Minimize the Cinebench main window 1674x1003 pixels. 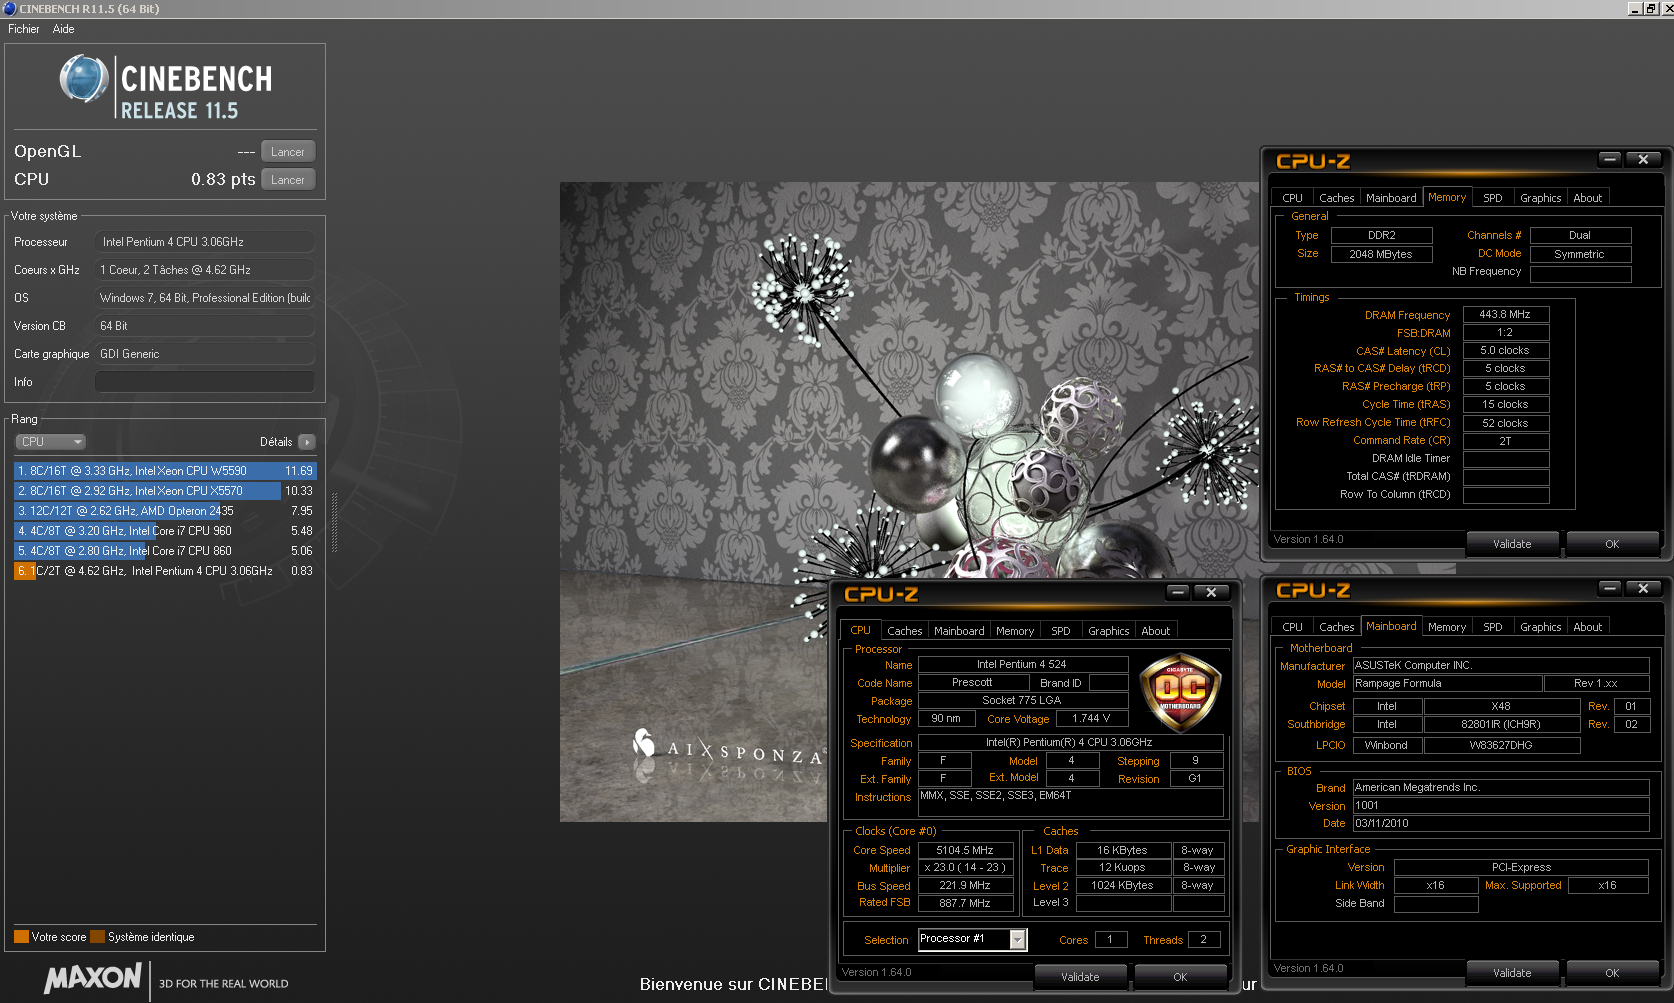[1634, 8]
